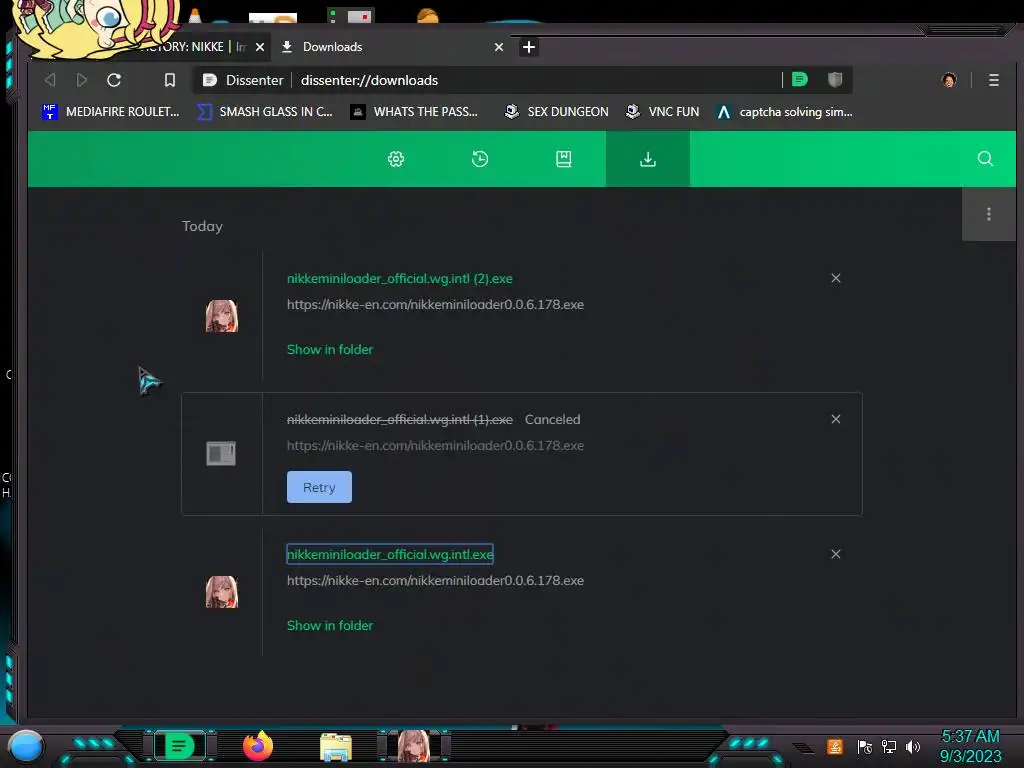Open MEDIAFIRE ROULET... bookmark
This screenshot has width=1024, height=768.
(x=110, y=112)
